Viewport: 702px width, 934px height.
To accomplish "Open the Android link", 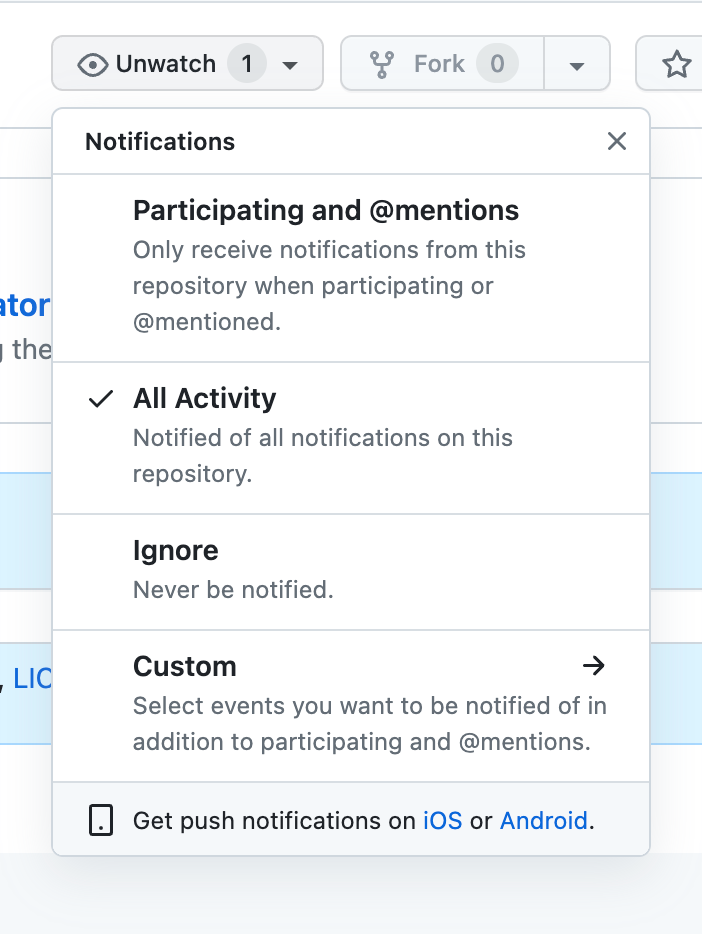I will 543,820.
